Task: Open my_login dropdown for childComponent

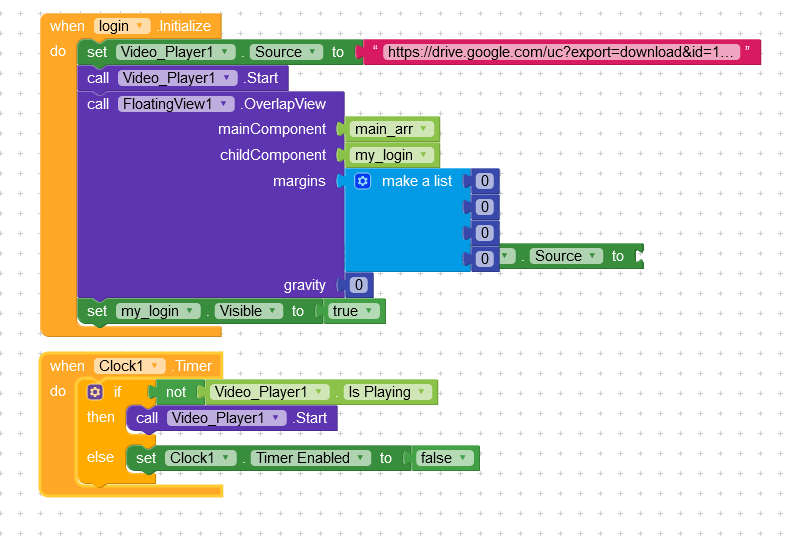Action: (x=391, y=155)
